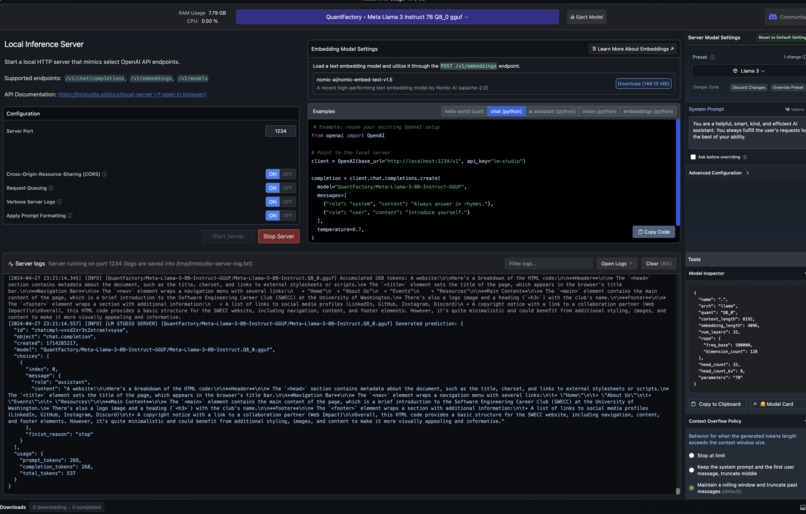The height and width of the screenshot is (514, 806).
Task: Click the bottom-right panel layout icon
Action: (802, 507)
